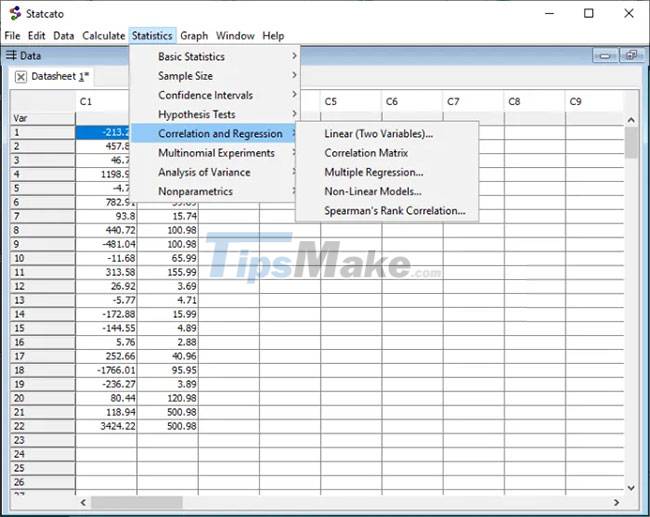This screenshot has height=517, width=650.
Task: Open the Edit menu
Action: tap(36, 36)
